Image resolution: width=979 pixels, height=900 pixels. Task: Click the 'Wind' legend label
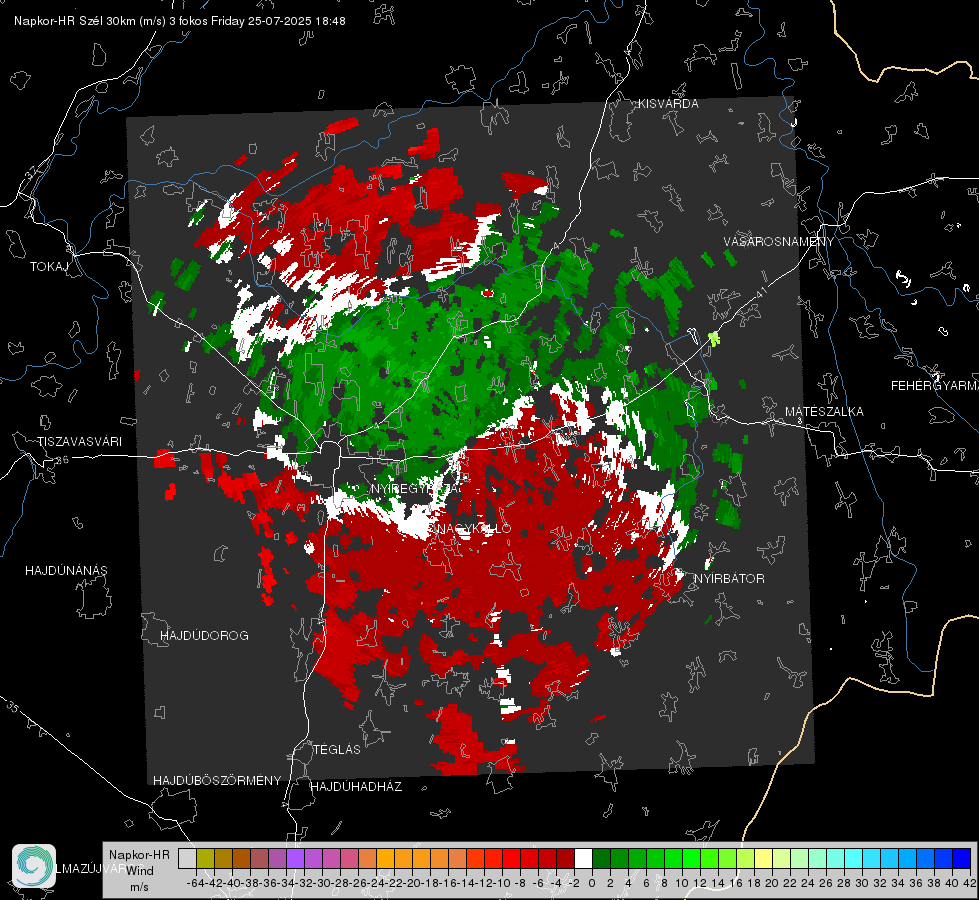140,871
